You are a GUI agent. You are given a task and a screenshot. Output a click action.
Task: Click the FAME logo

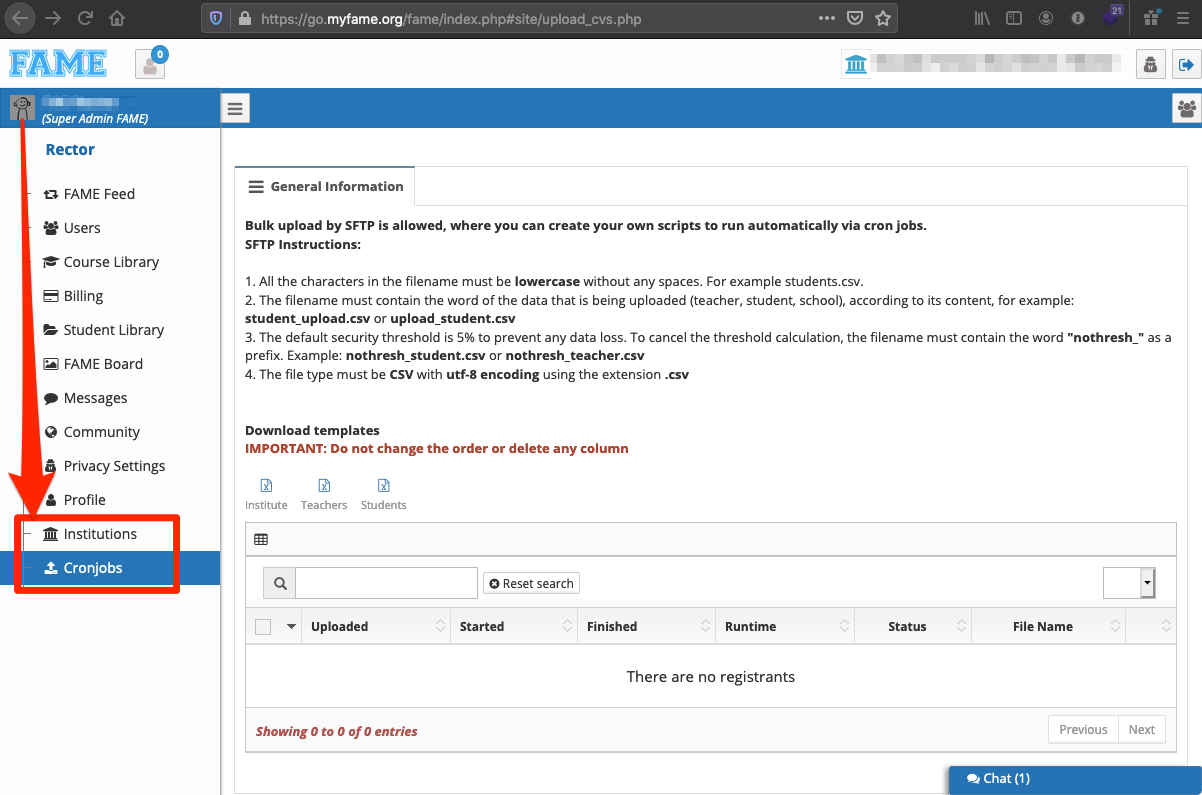[58, 64]
